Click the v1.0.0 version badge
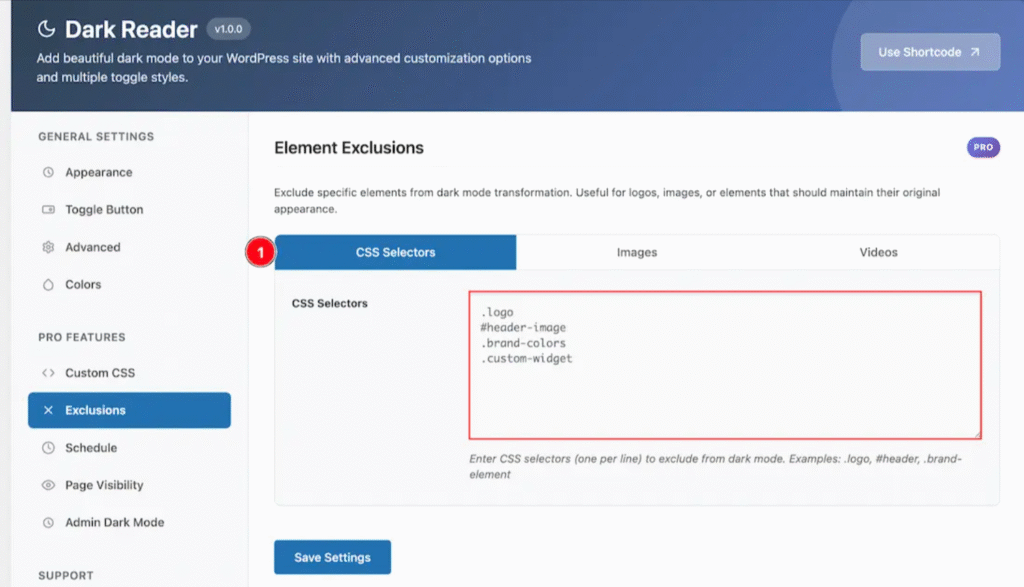The width and height of the screenshot is (1024, 587). point(229,29)
